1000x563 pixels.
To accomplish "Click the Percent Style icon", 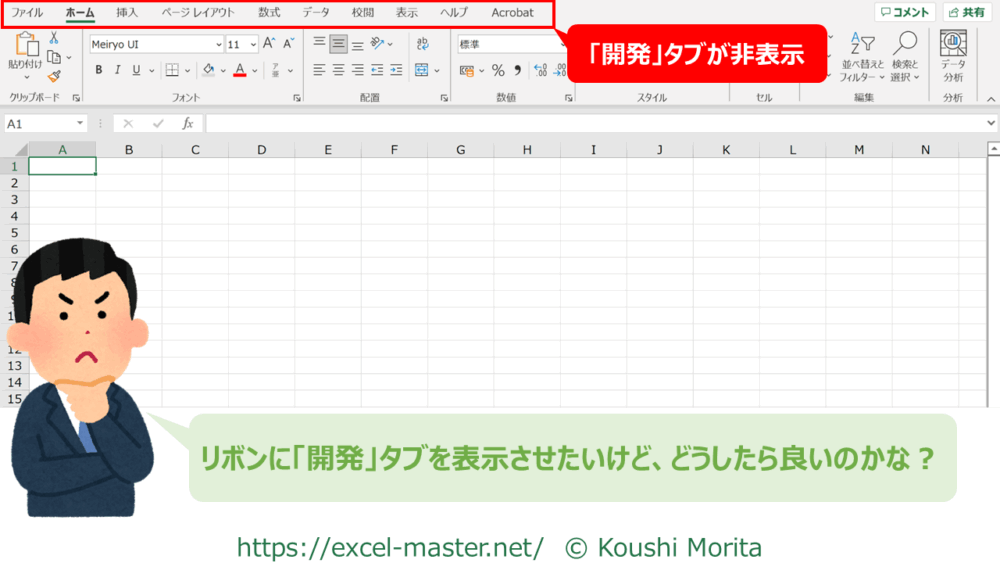I will pos(498,70).
